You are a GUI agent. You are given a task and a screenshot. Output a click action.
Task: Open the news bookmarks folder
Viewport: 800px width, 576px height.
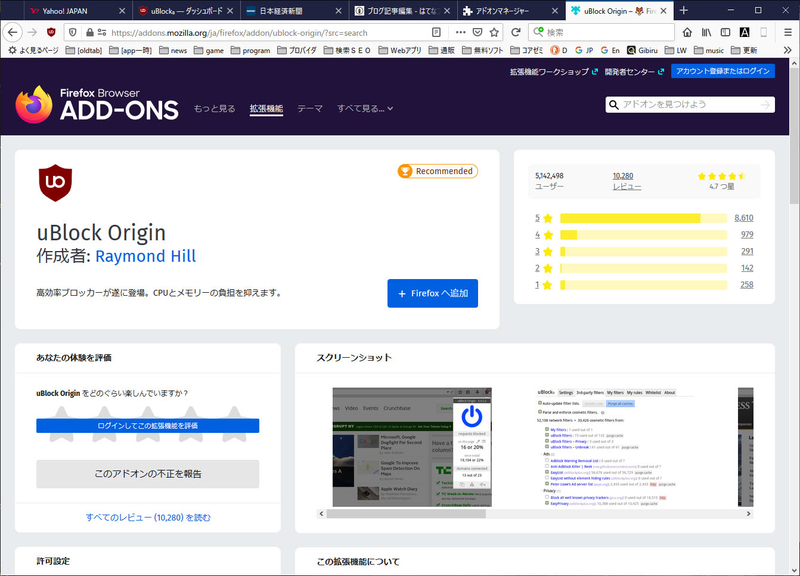tap(173, 50)
